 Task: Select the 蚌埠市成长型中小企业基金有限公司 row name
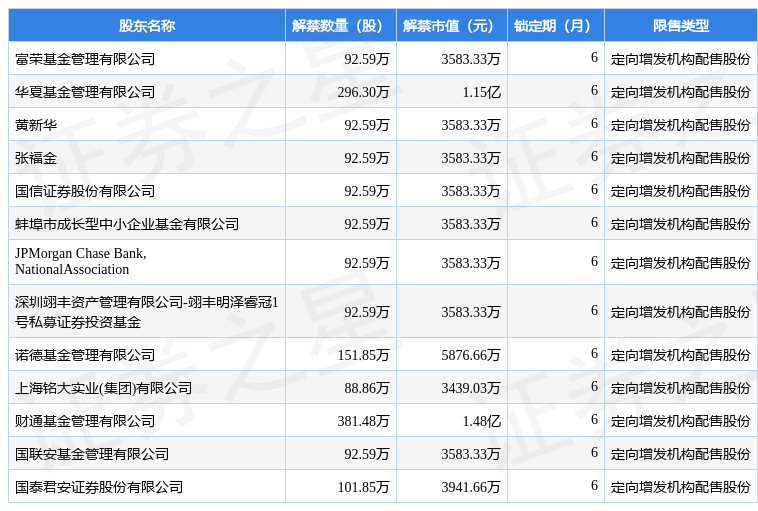click(127, 224)
